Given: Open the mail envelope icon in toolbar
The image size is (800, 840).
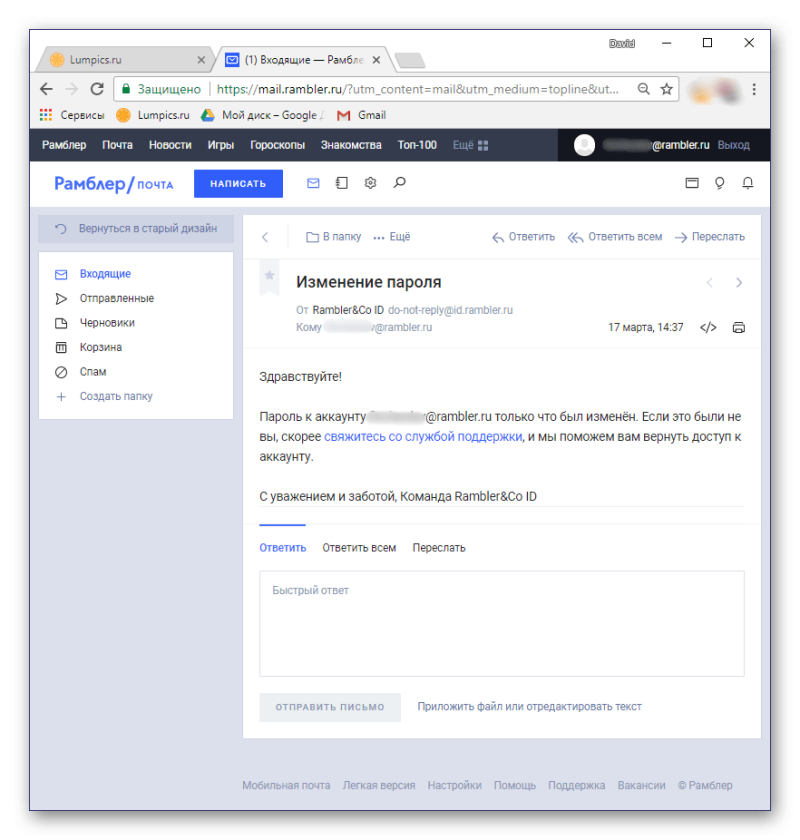Looking at the screenshot, I should pyautogui.click(x=313, y=183).
